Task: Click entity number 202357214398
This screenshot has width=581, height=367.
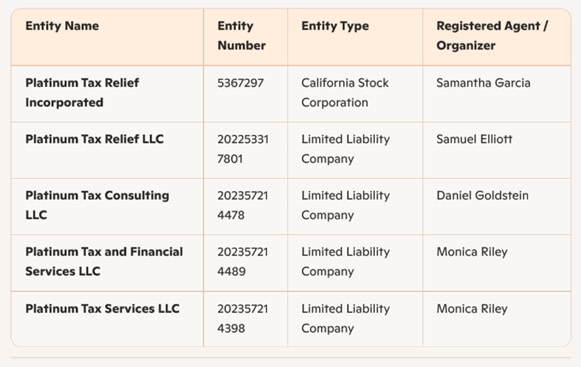Action: point(243,318)
